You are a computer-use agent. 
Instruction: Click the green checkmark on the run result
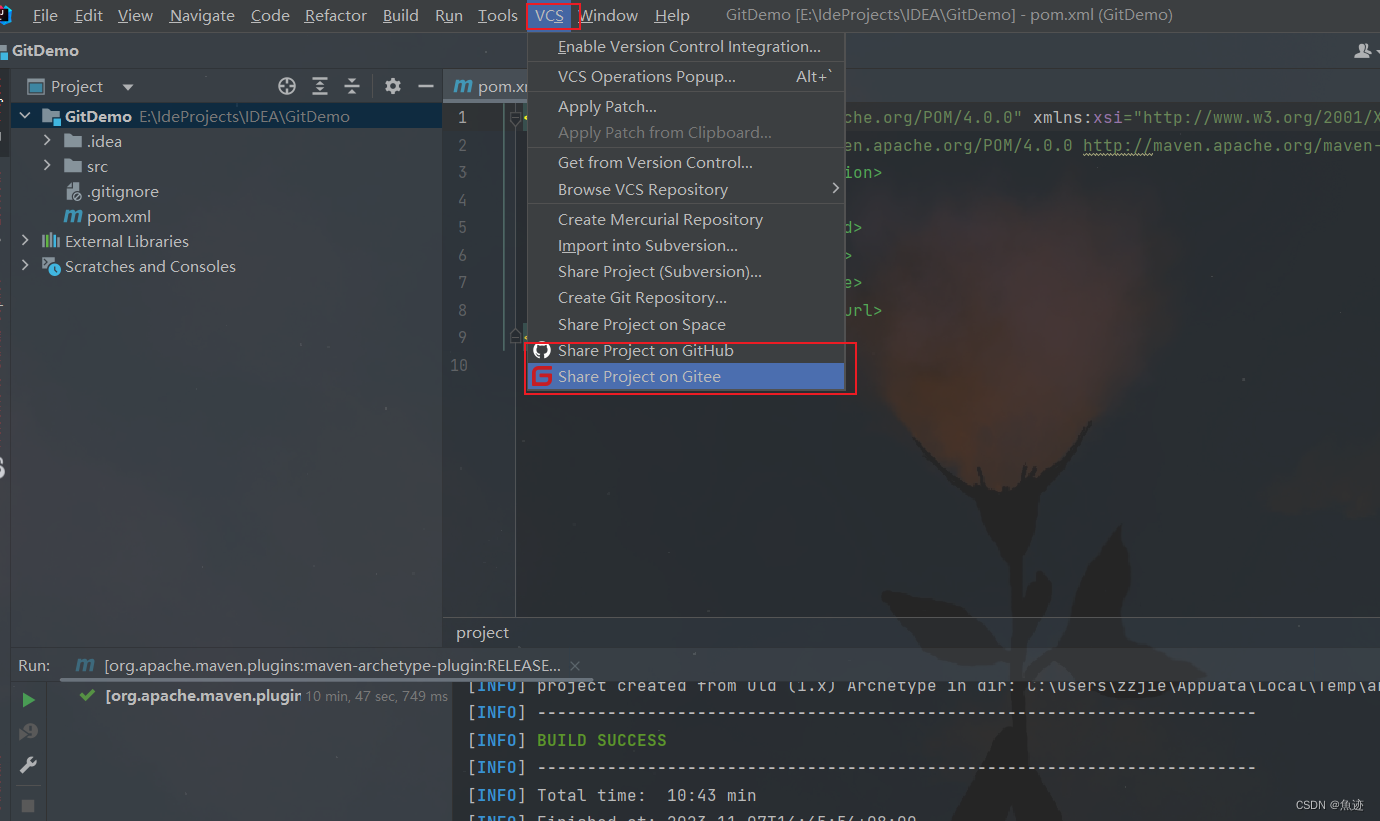coord(88,695)
